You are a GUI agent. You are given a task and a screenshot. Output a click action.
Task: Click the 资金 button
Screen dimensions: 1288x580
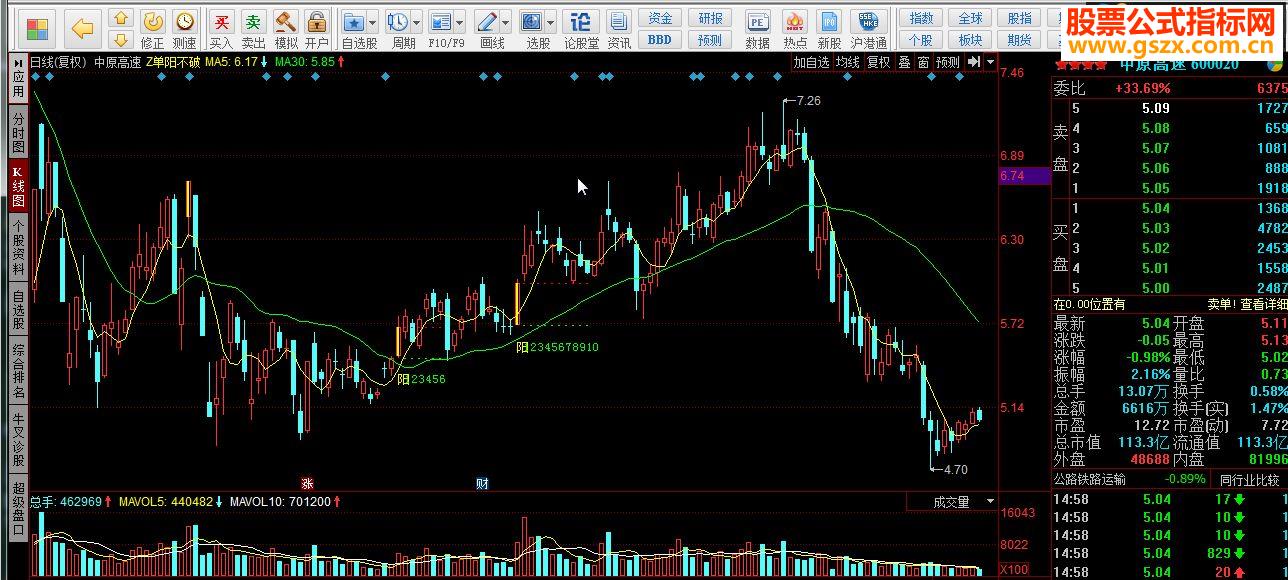coord(660,18)
